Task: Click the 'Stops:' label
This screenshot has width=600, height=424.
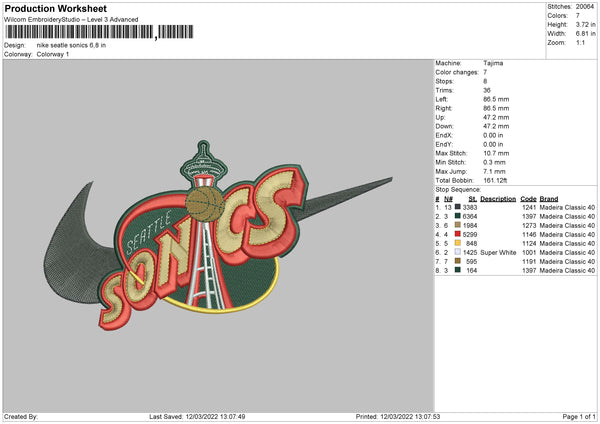Action: (x=444, y=81)
